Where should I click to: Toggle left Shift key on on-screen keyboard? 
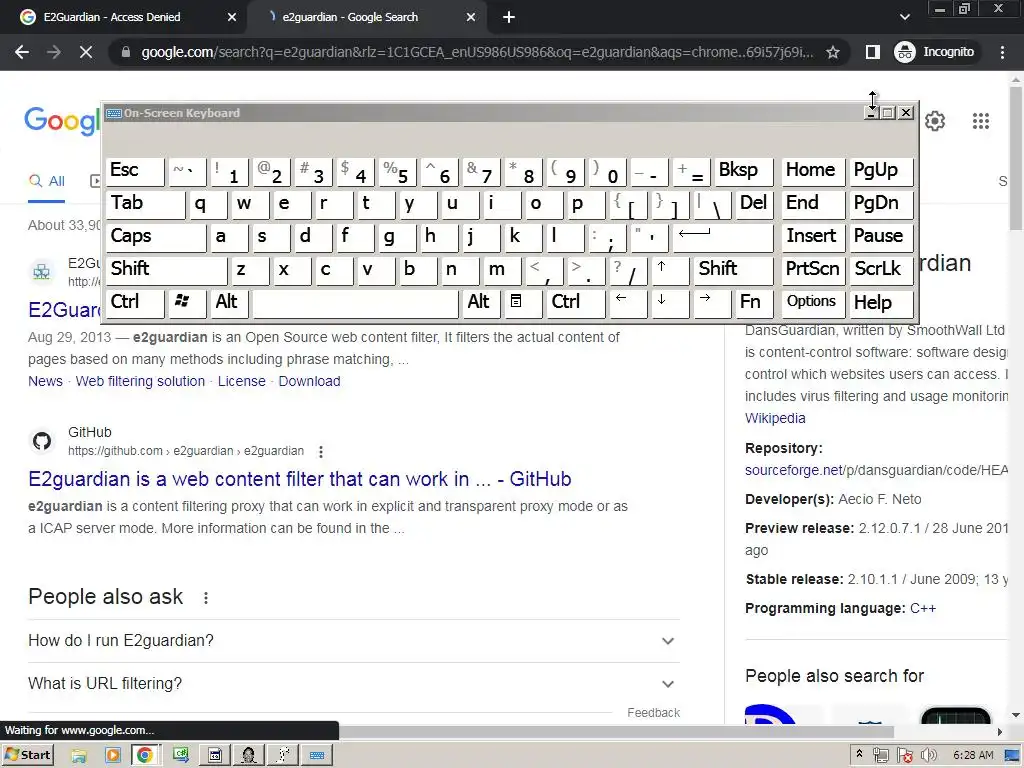[x=166, y=269]
